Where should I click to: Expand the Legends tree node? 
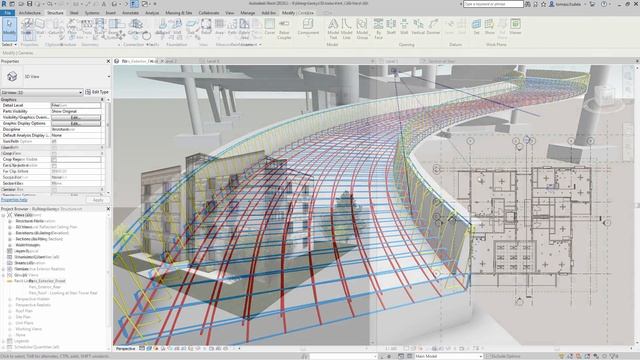click(4, 341)
